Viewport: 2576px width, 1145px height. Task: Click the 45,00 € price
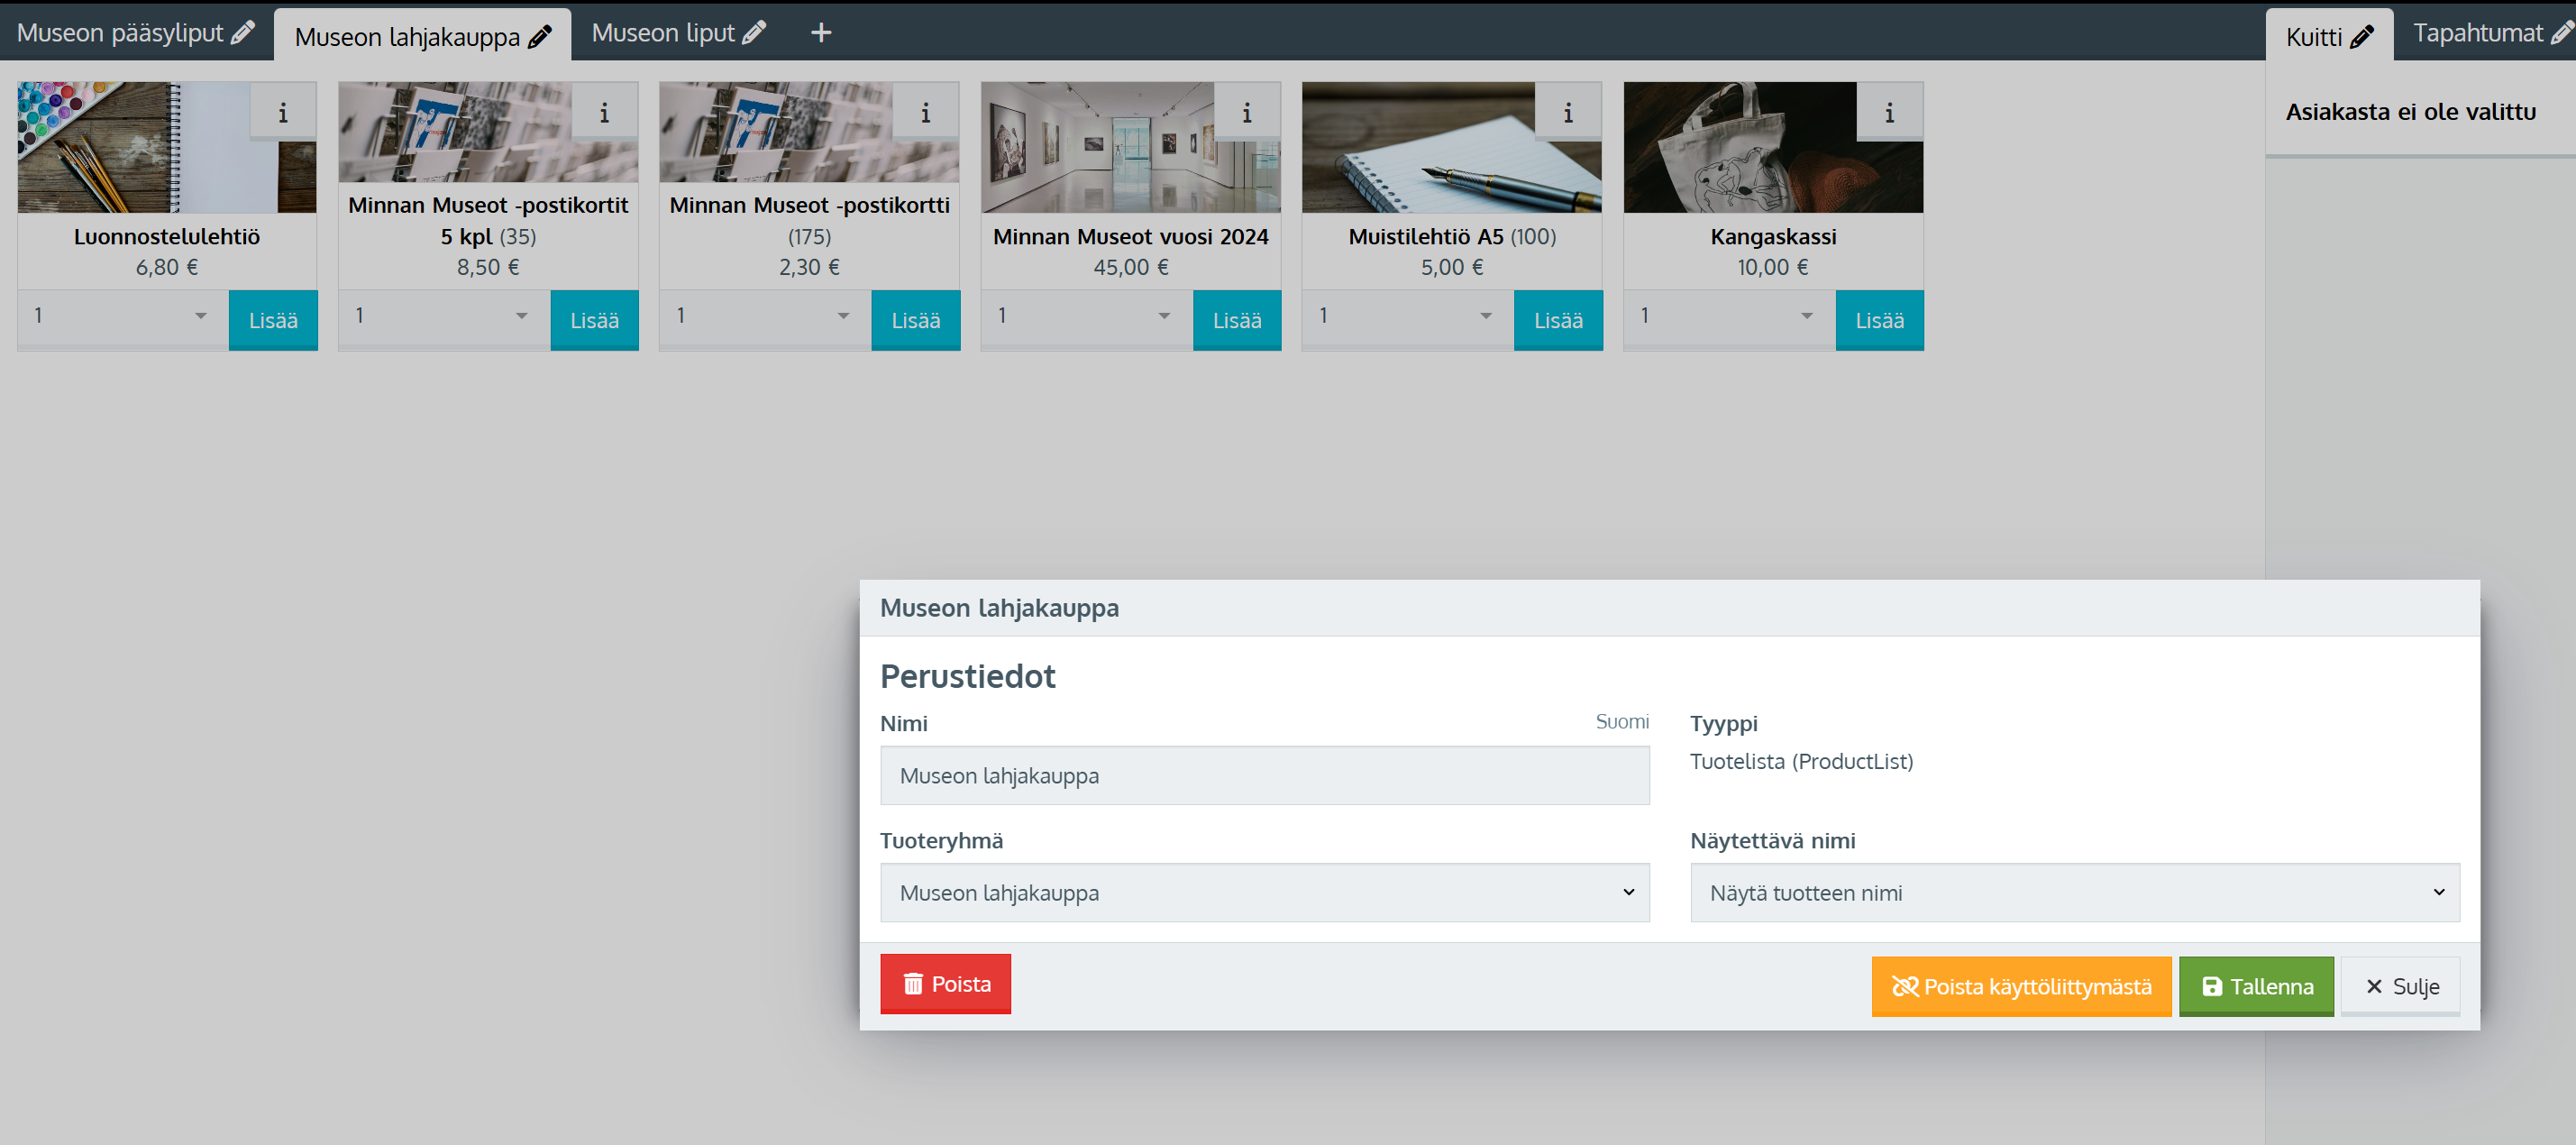(1131, 268)
